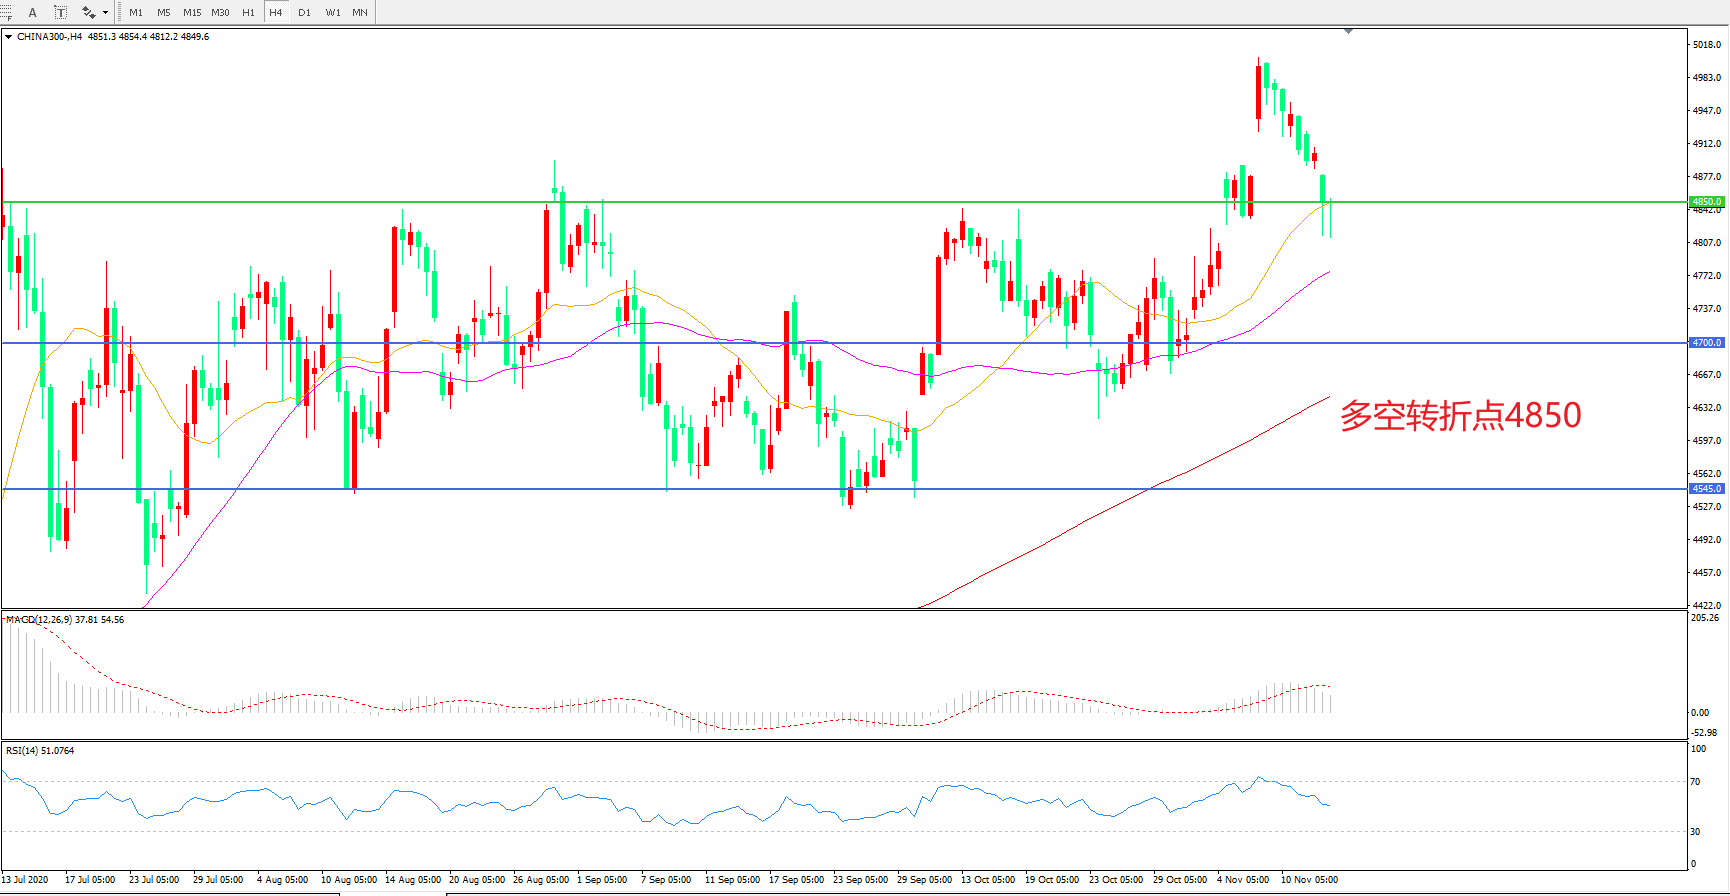The width and height of the screenshot is (1730, 896).
Task: Select the MN monthly timeframe
Action: click(x=360, y=13)
